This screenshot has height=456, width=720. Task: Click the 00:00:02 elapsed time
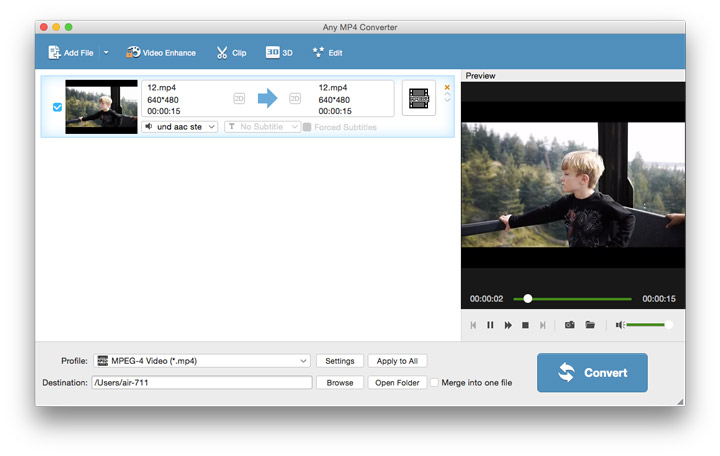(x=486, y=299)
